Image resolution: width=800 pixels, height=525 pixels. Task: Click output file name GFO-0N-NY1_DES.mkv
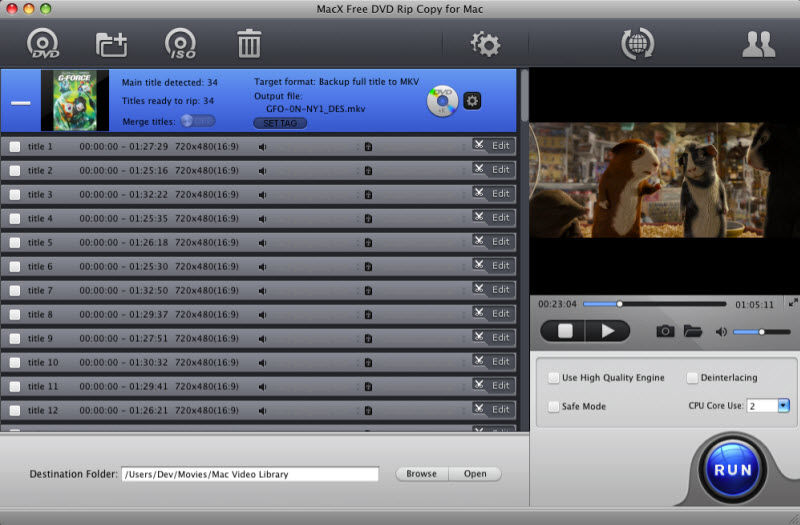click(x=316, y=109)
